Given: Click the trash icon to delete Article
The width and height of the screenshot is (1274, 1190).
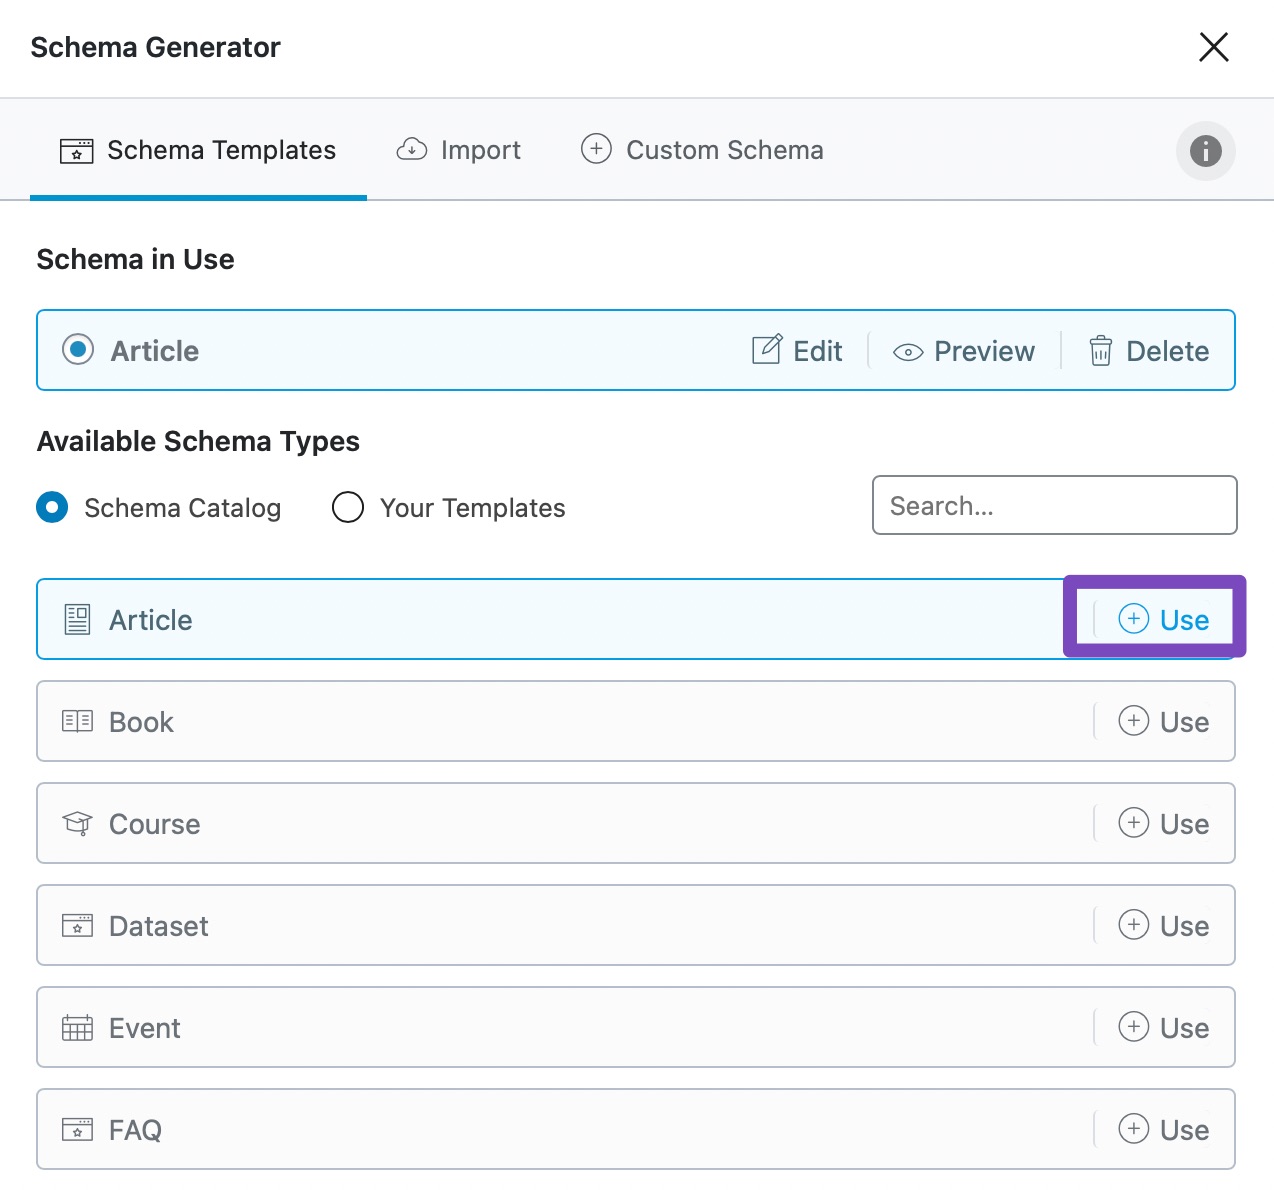Looking at the screenshot, I should 1100,351.
